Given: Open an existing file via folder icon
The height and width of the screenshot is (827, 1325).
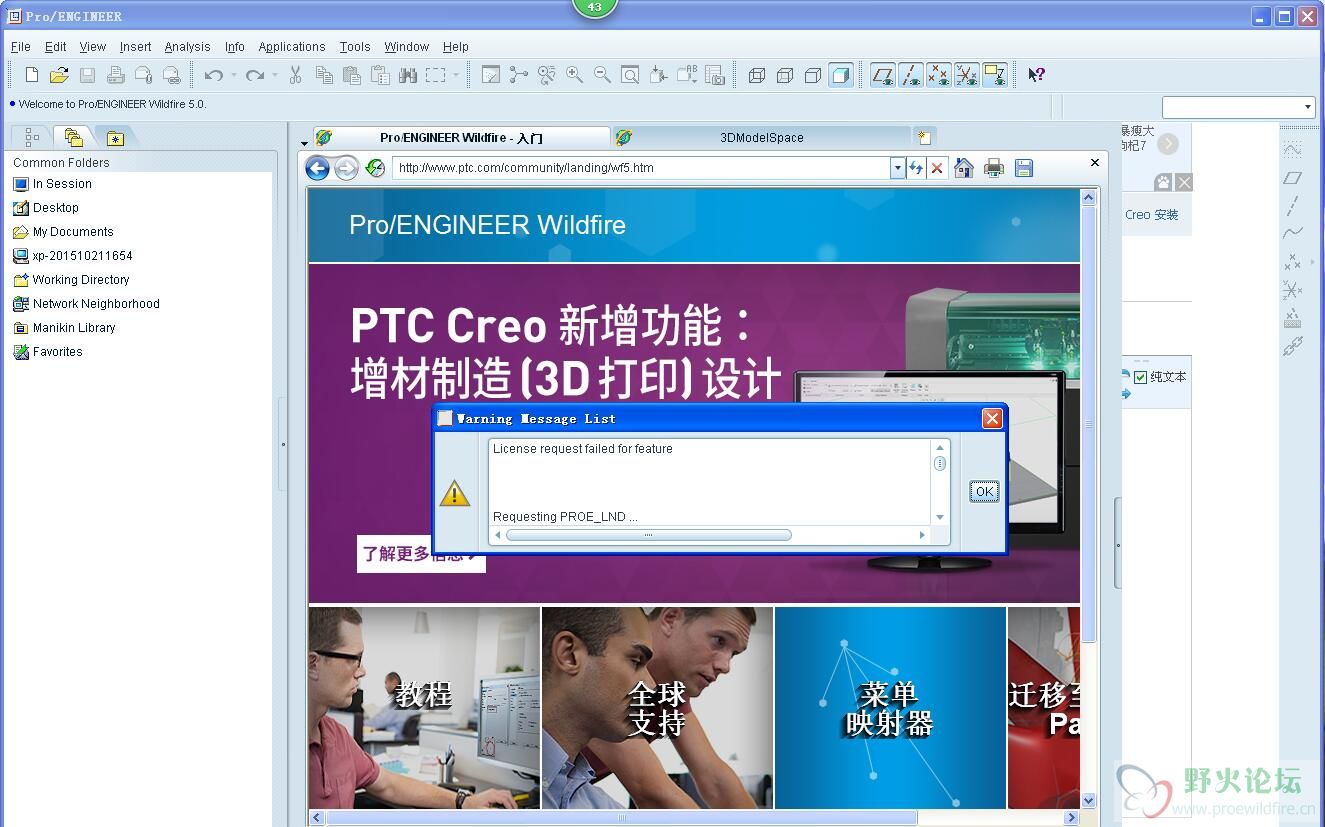Looking at the screenshot, I should click(59, 75).
